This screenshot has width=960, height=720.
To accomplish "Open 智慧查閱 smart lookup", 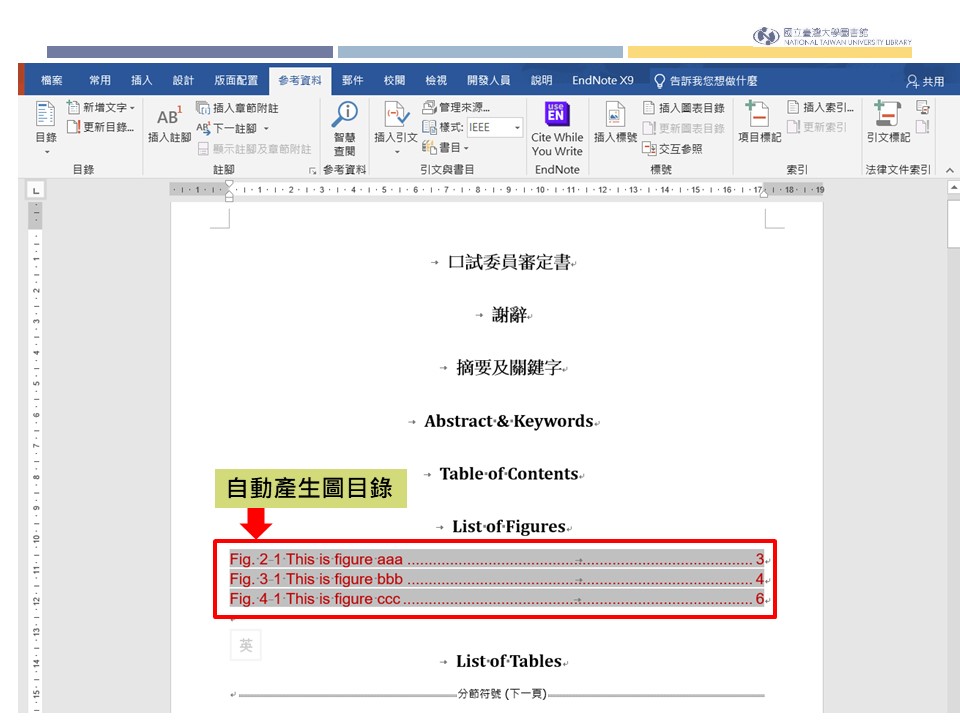I will pos(345,129).
